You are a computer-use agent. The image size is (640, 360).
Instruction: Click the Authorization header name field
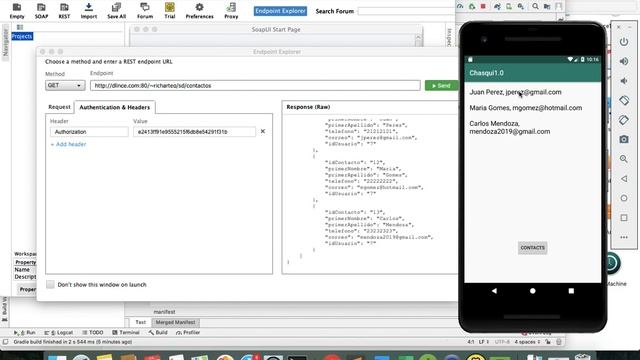coord(89,132)
